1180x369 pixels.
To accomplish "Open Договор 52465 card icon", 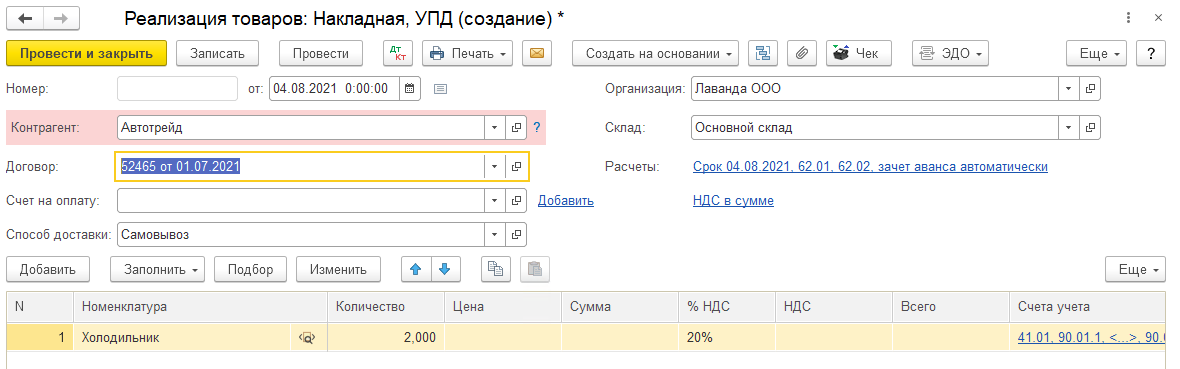I will 516,166.
